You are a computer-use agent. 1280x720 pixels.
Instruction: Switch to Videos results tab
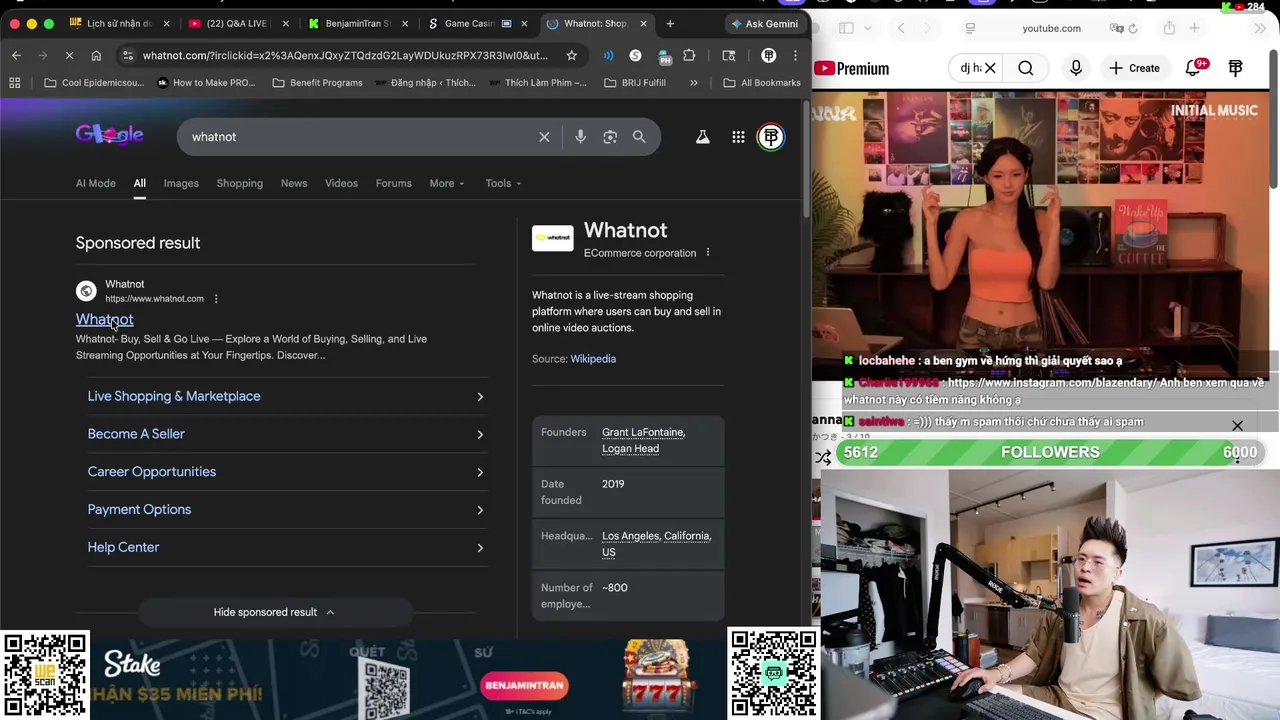coord(341,183)
